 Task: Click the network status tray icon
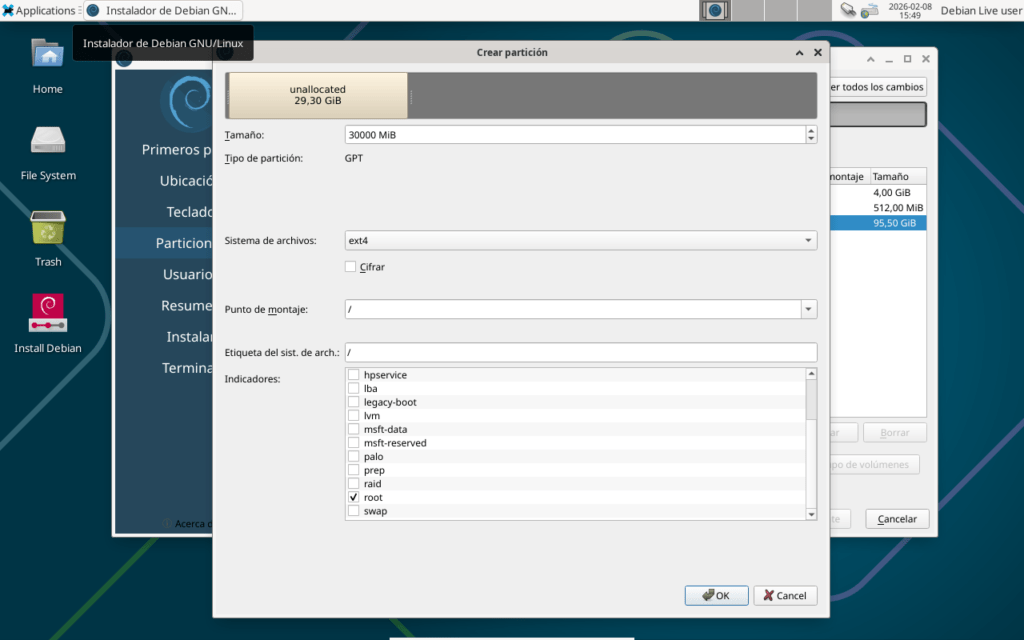848,10
